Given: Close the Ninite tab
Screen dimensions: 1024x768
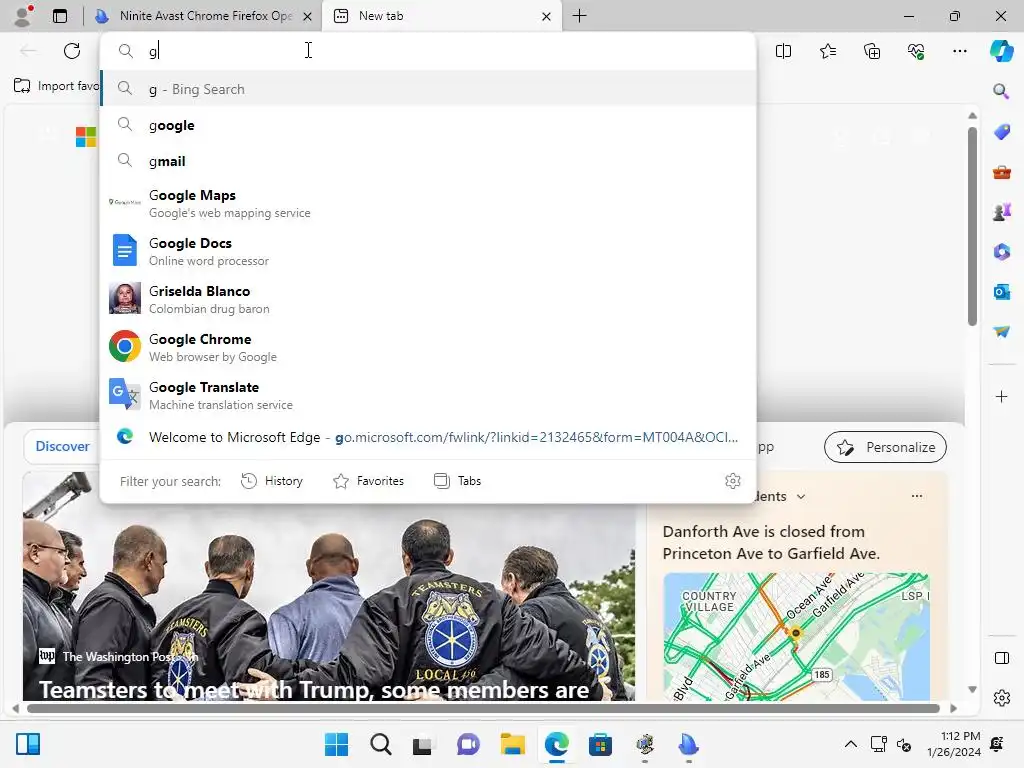Looking at the screenshot, I should (x=307, y=16).
